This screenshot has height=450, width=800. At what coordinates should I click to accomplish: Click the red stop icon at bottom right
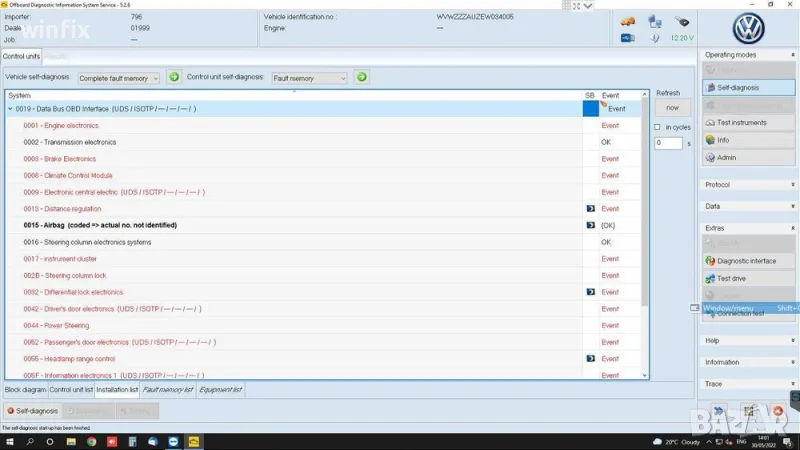[777, 411]
